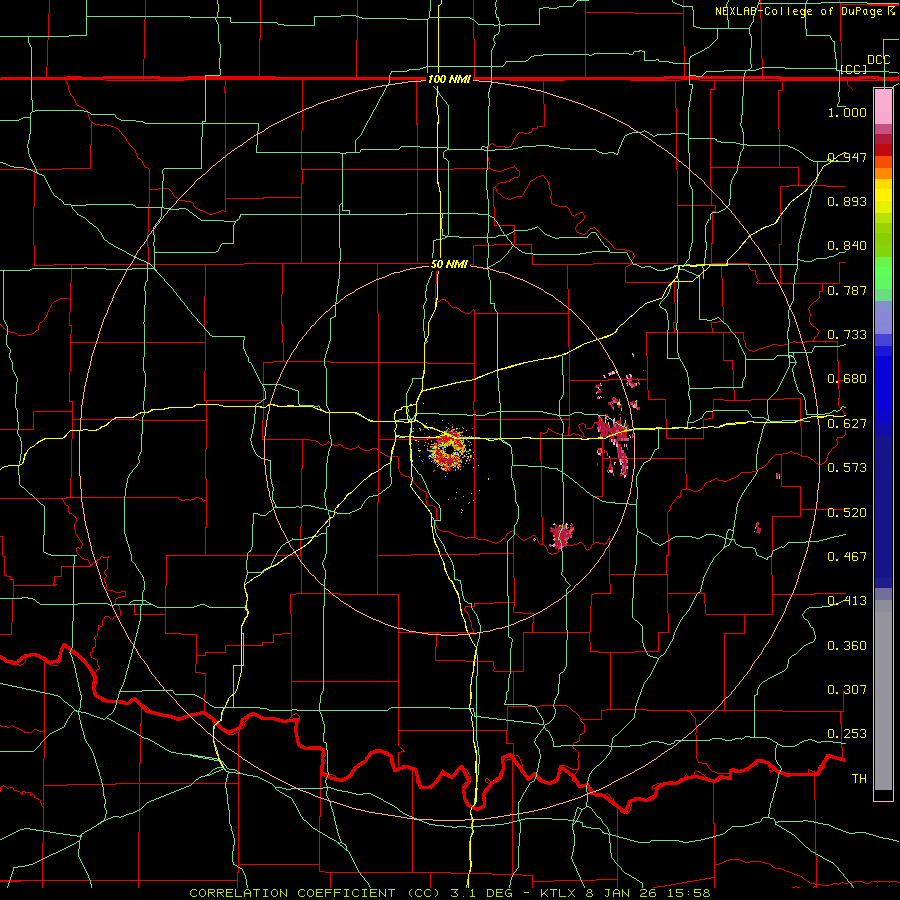Click the 0.787 value on color scale
Screen dimensions: 900x900
pos(847,290)
